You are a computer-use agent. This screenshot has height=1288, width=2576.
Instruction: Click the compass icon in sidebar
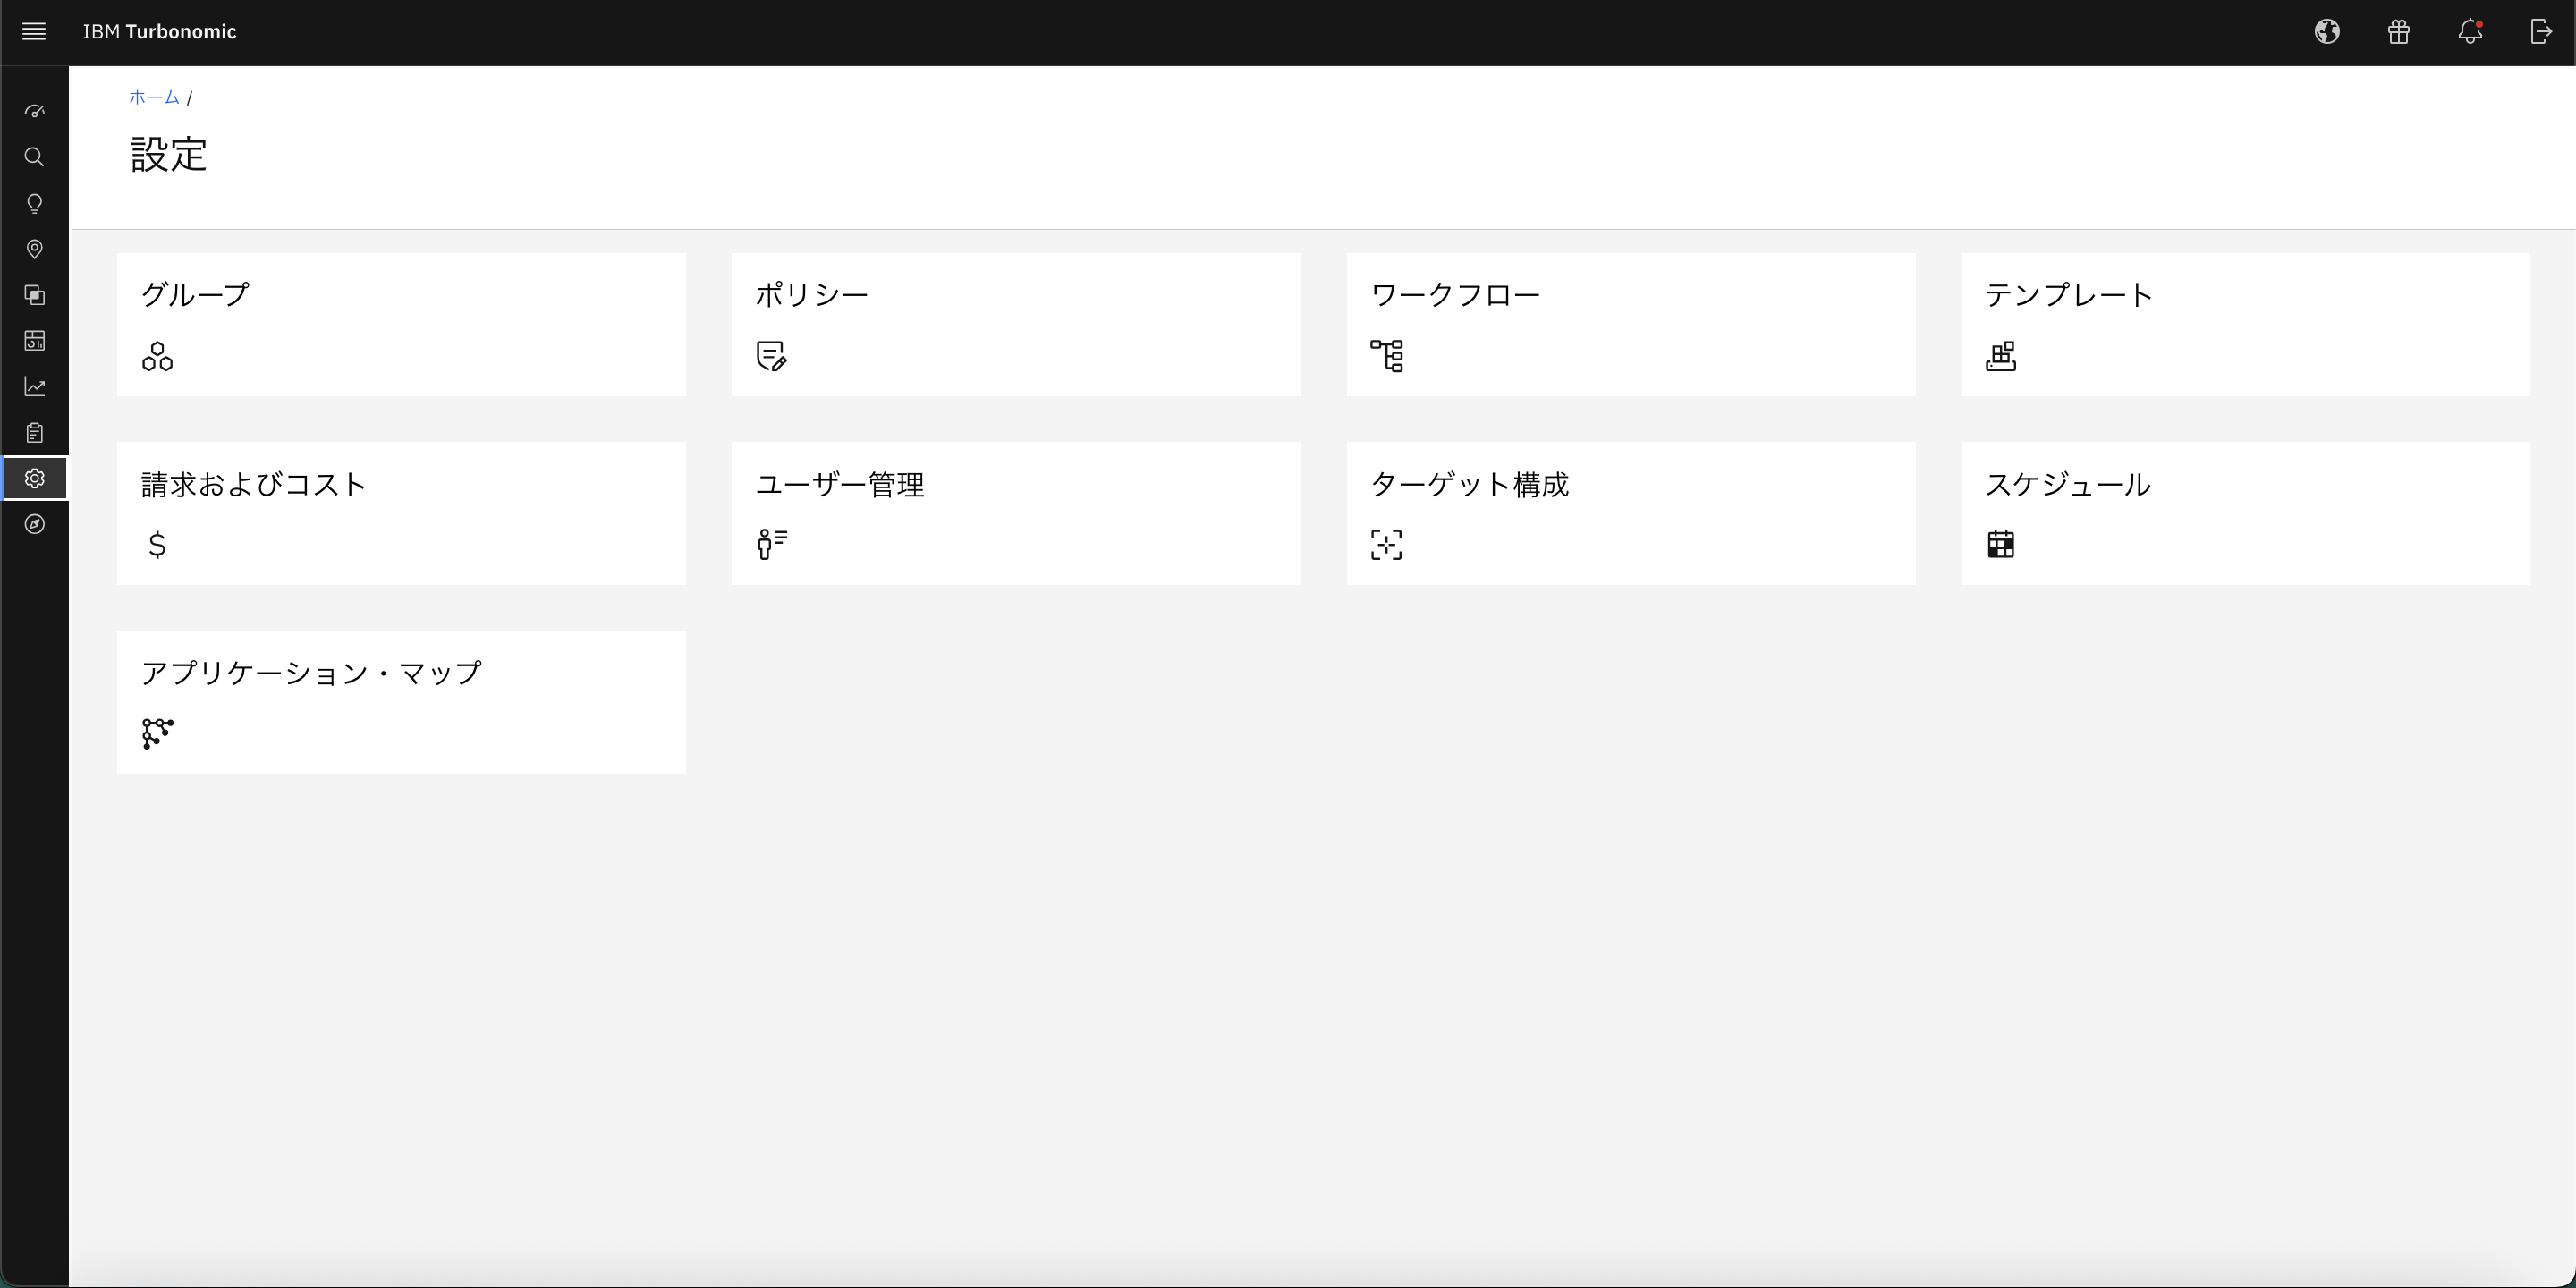tap(34, 524)
